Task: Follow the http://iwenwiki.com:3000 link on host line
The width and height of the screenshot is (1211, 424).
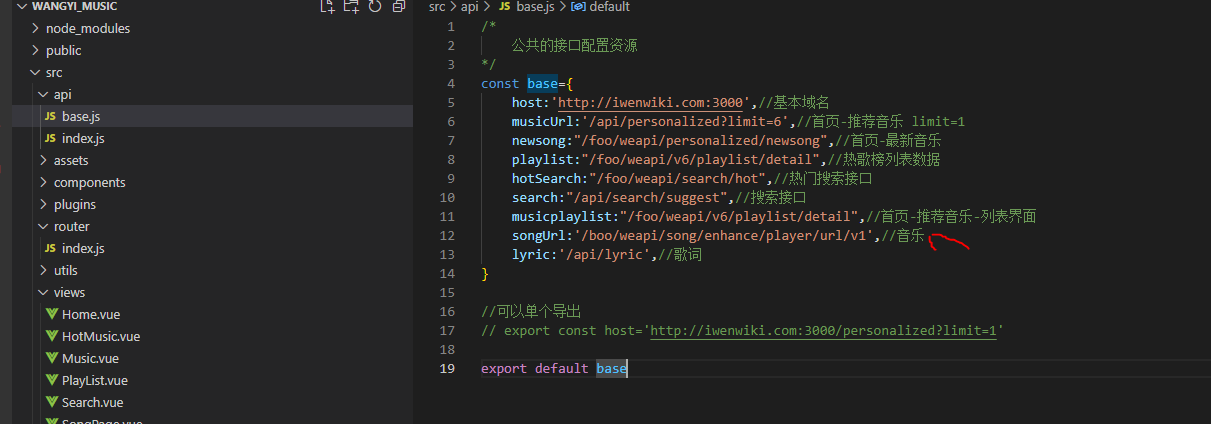Action: point(652,103)
